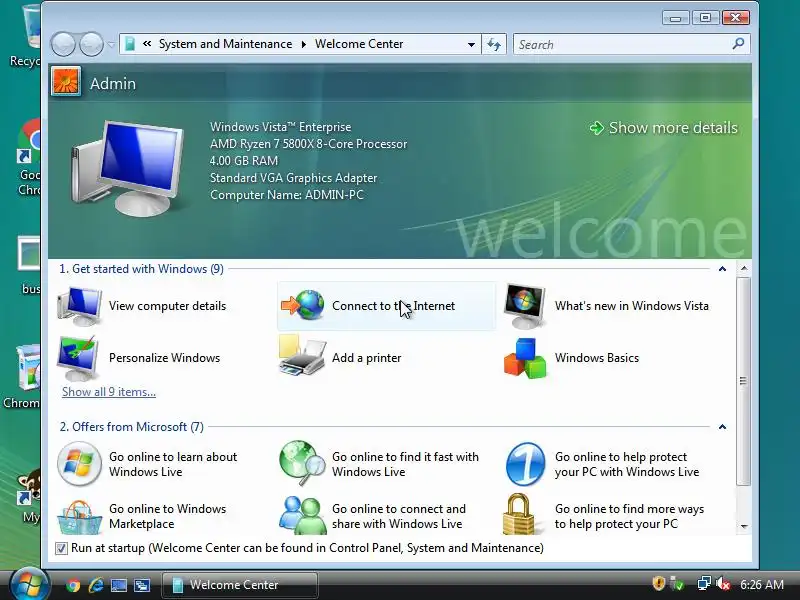The image size is (800, 600).
Task: Click the padlock more ways to protect icon
Action: tap(519, 514)
